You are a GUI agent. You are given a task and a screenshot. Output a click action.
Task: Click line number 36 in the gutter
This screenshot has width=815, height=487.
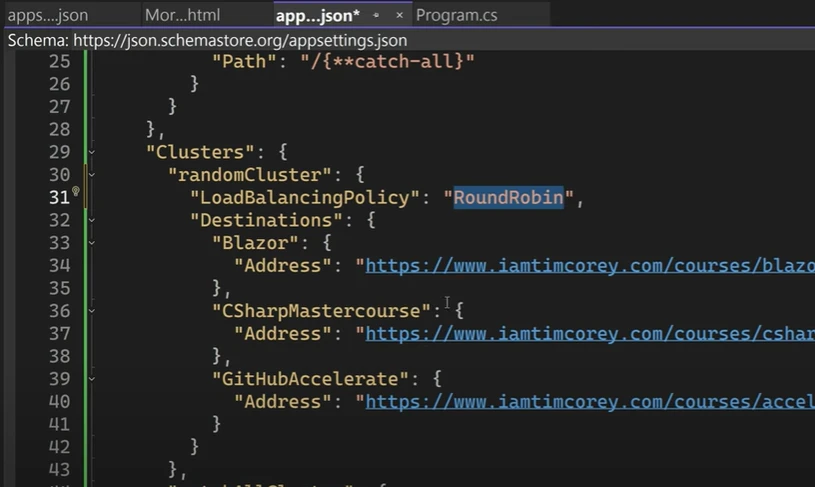59,311
